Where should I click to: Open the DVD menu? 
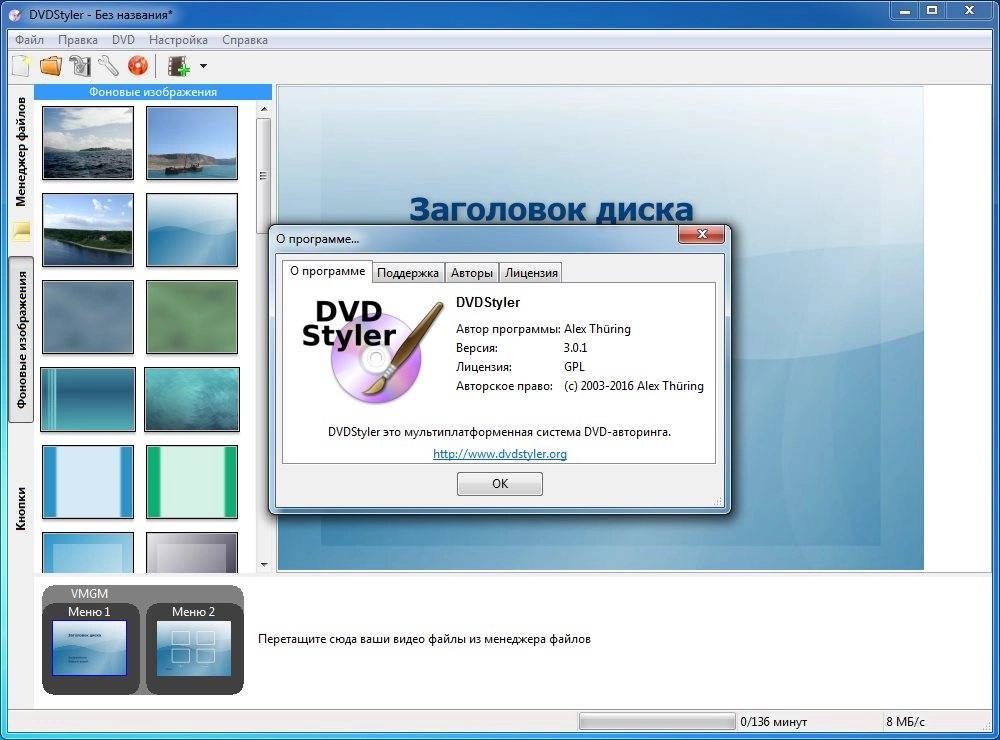point(123,40)
